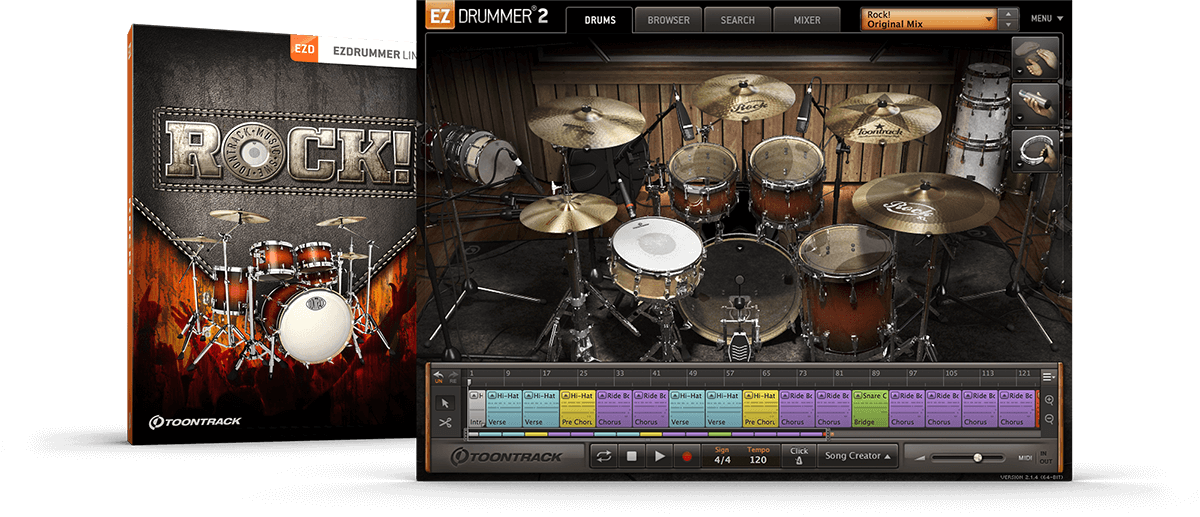Zoom in the song track
The width and height of the screenshot is (1200, 517).
pos(1048,400)
